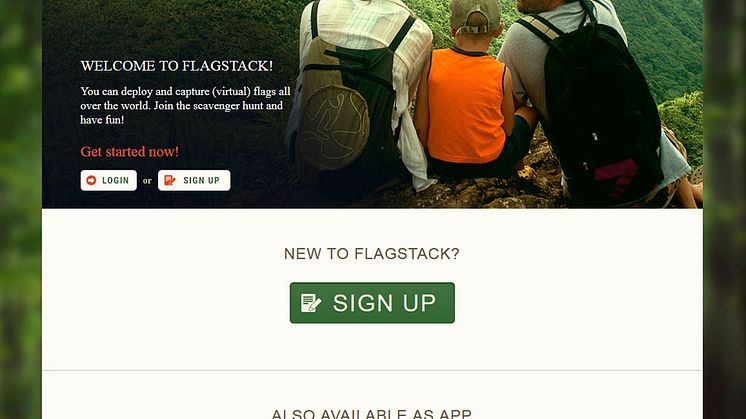
Task: Click the 'or' text between the login buttons
Action: 147,181
